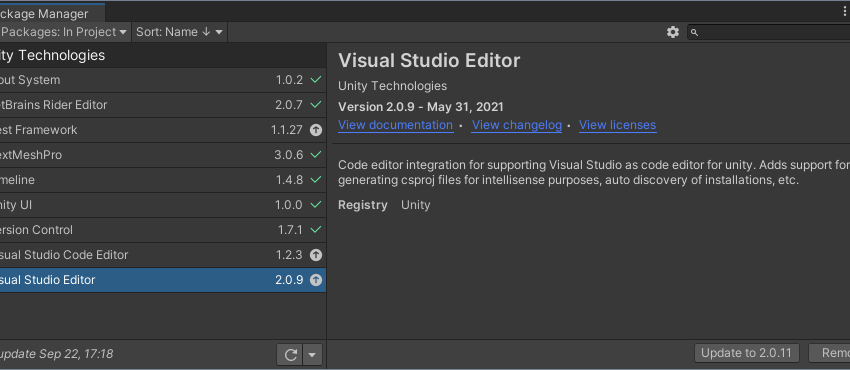Open the Package Manager settings gear
The height and width of the screenshot is (370, 850).
(673, 32)
